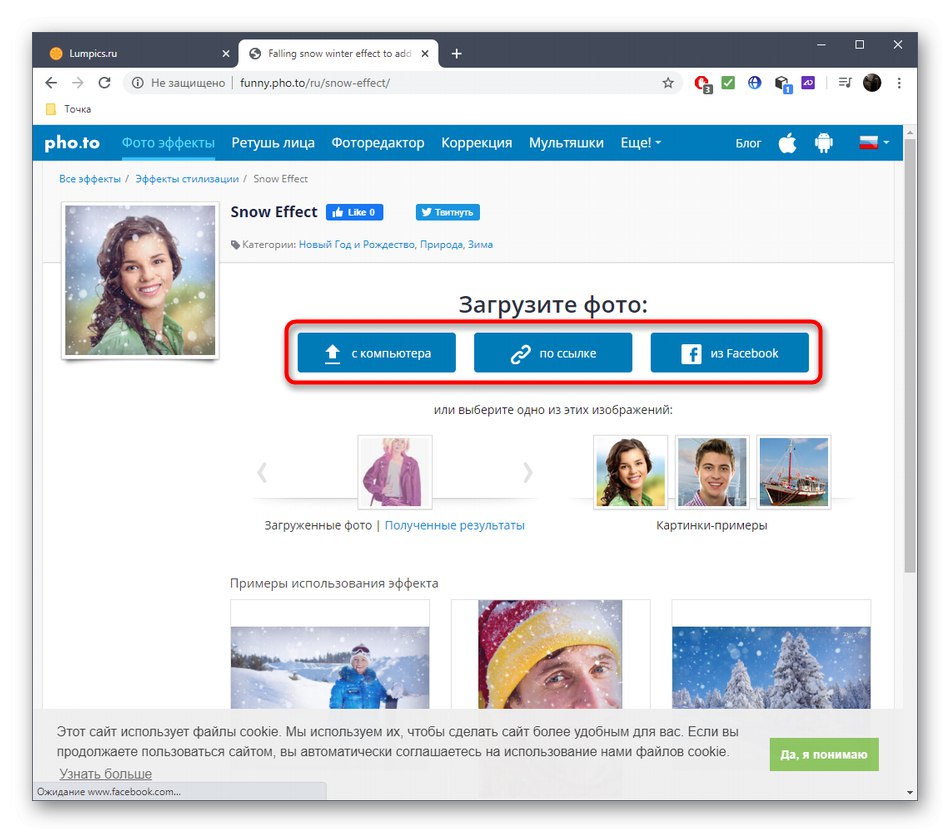This screenshot has height=833, width=950.
Task: Upload photo with 'из Facebook' button
Action: 729,353
